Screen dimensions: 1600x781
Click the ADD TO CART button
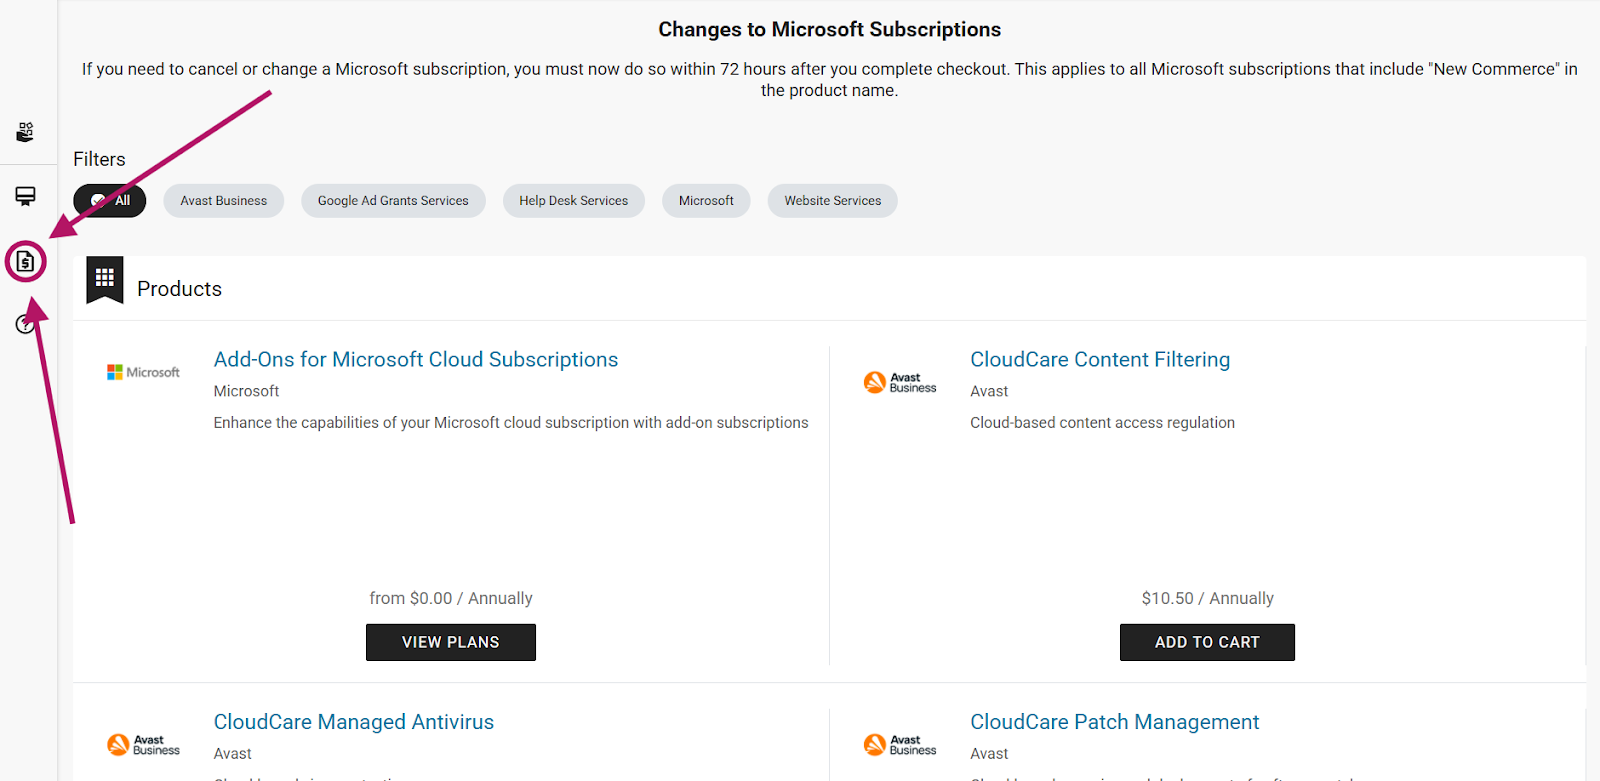[1207, 642]
